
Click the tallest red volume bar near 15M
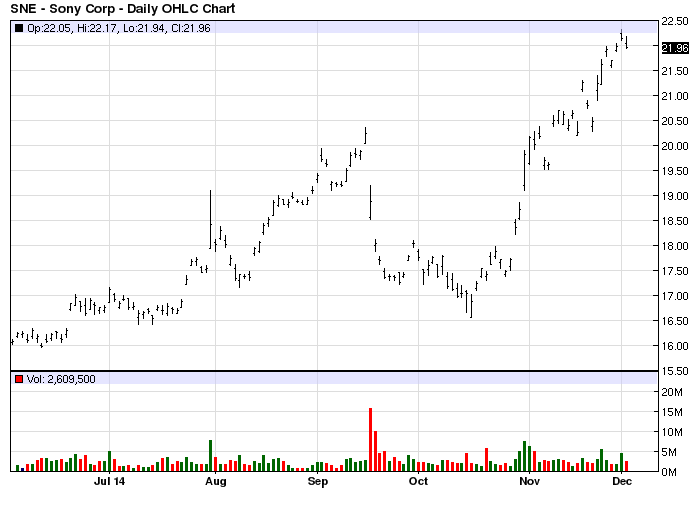point(371,440)
